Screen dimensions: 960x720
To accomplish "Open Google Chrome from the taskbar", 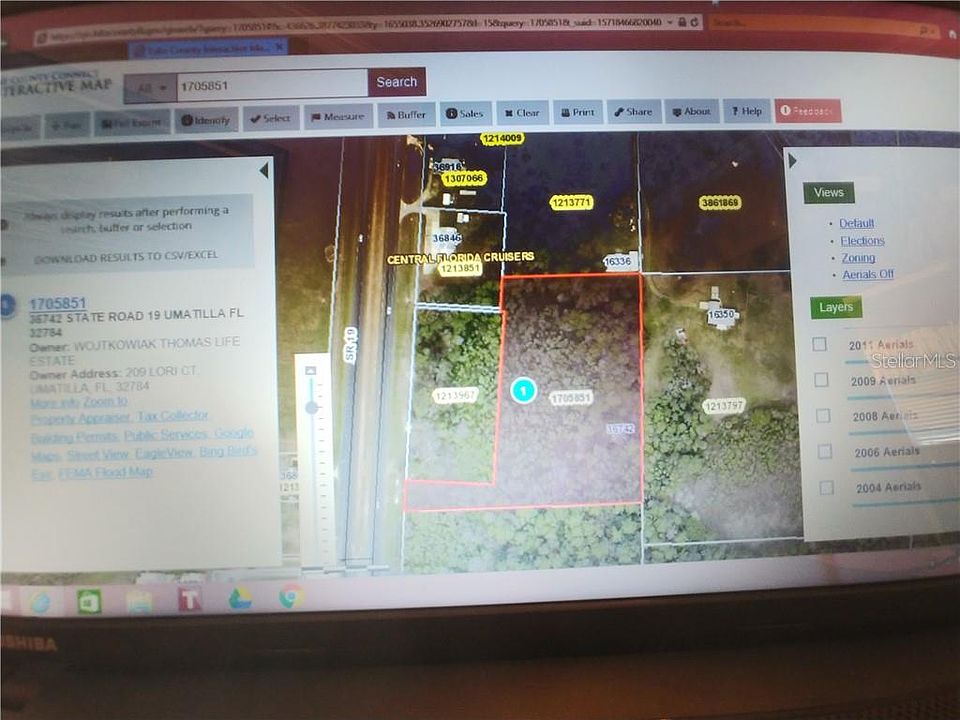I will tap(291, 596).
